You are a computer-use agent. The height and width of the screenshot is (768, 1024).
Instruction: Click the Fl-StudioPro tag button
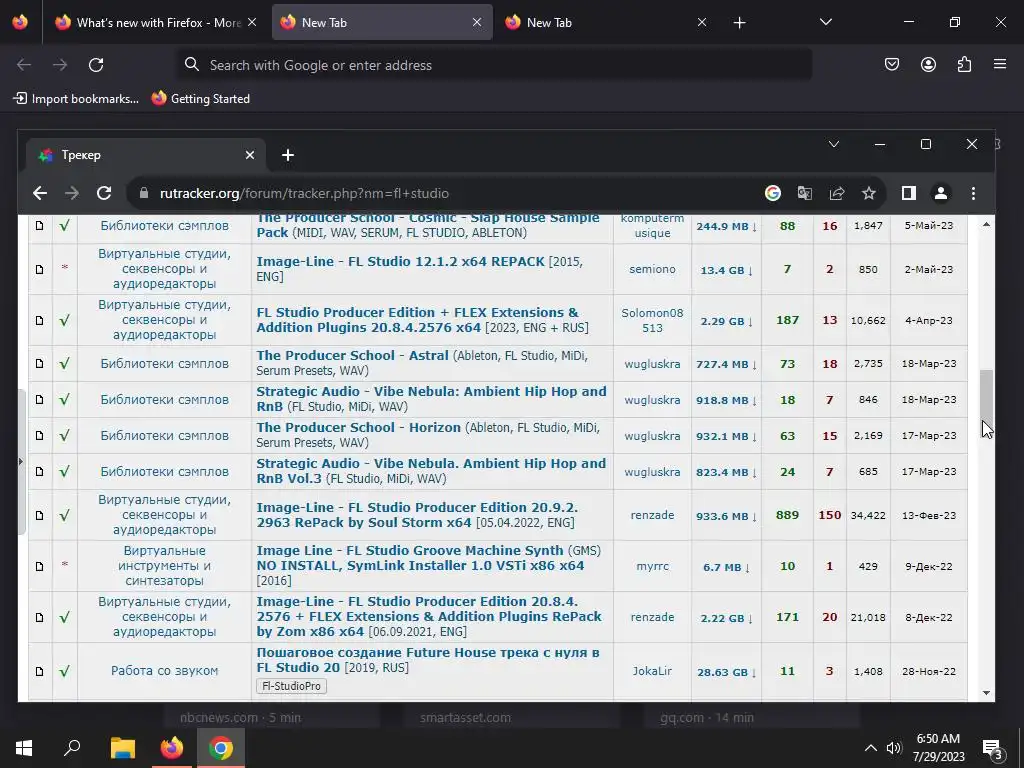(x=291, y=686)
